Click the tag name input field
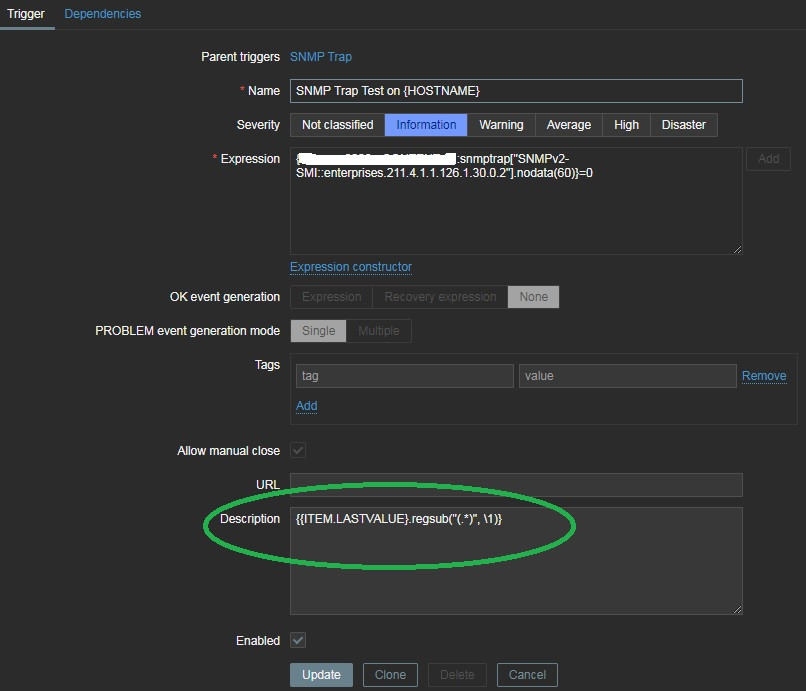Viewport: 806px width, 691px height. (405, 376)
